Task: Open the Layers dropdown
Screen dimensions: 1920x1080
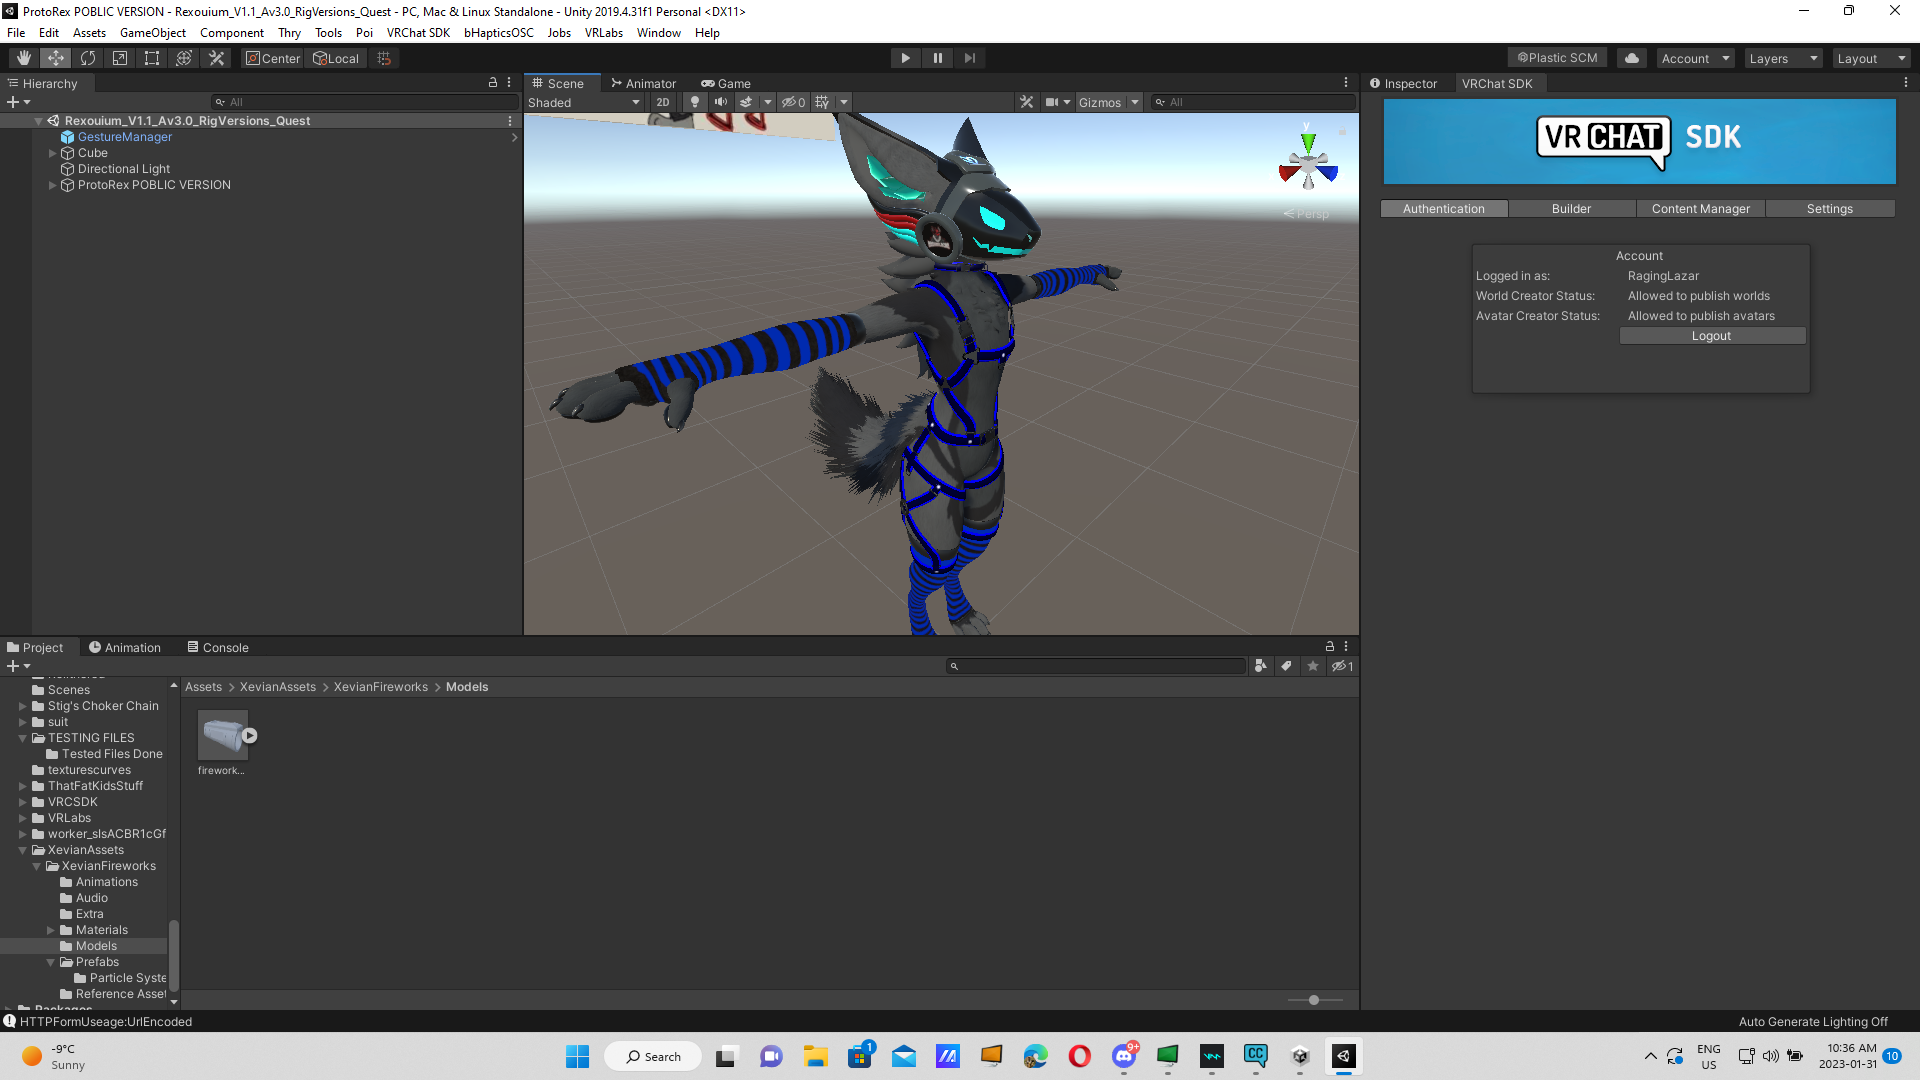Action: [1783, 58]
